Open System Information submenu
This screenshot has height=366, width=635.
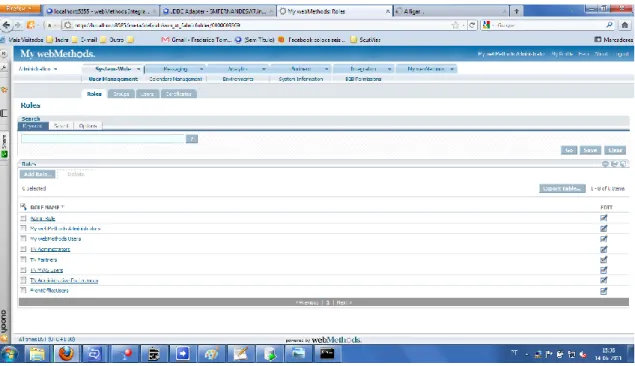coord(301,79)
